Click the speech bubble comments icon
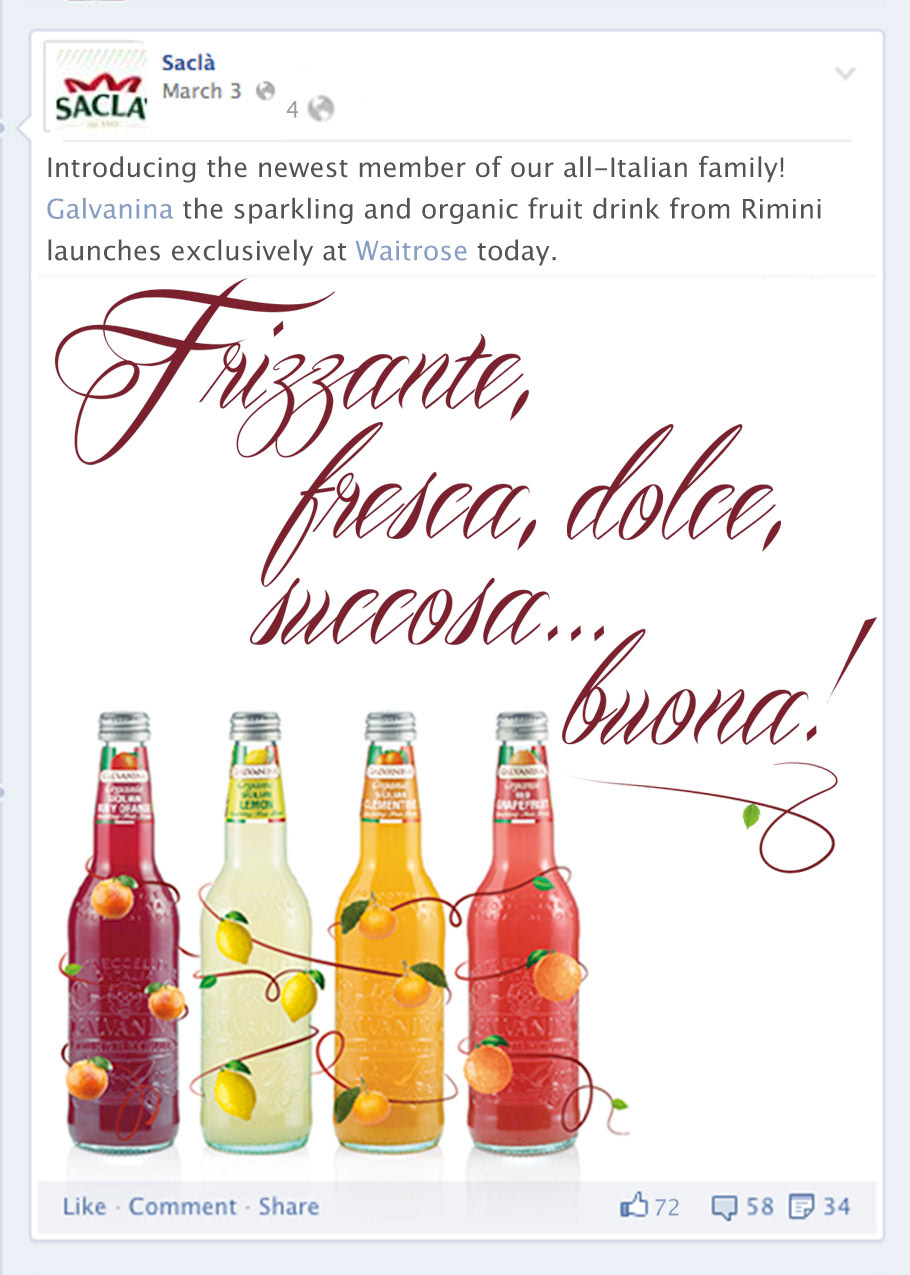This screenshot has width=910, height=1275. pos(724,1207)
